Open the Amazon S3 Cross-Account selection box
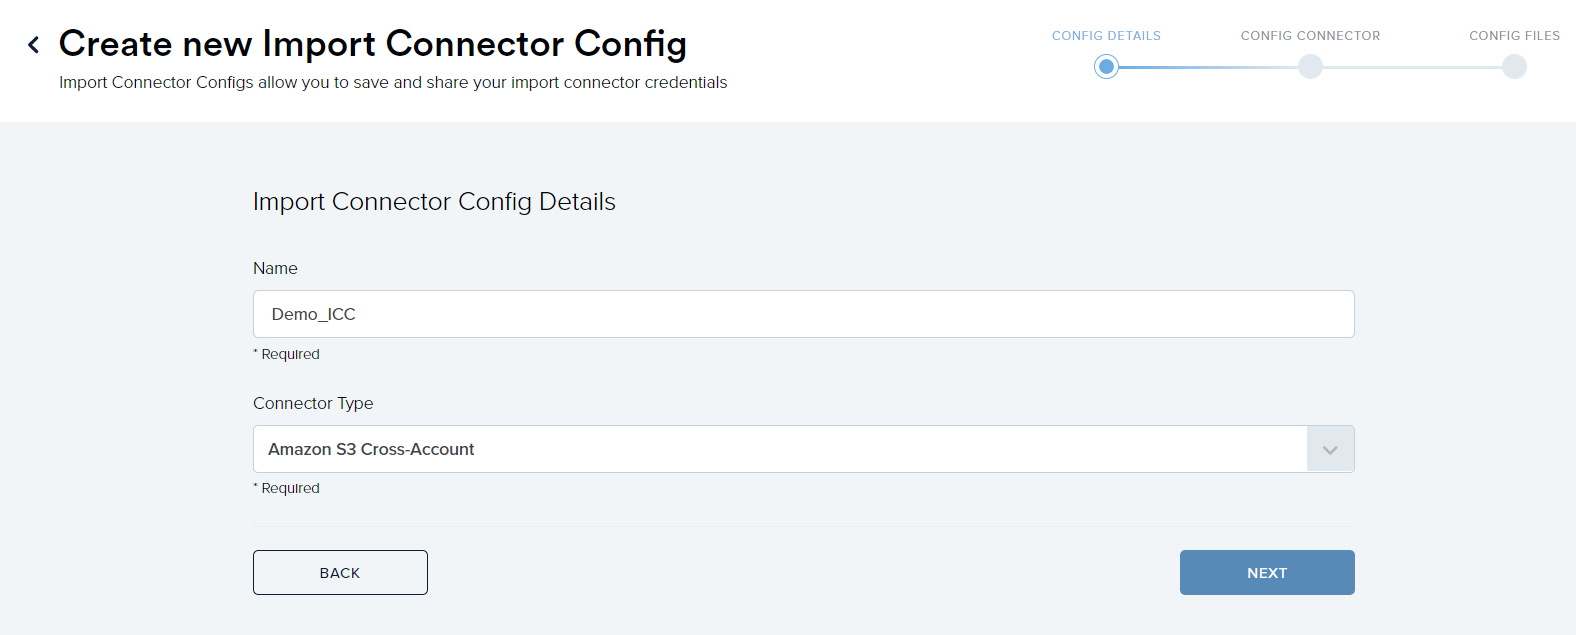1576x635 pixels. coord(780,449)
